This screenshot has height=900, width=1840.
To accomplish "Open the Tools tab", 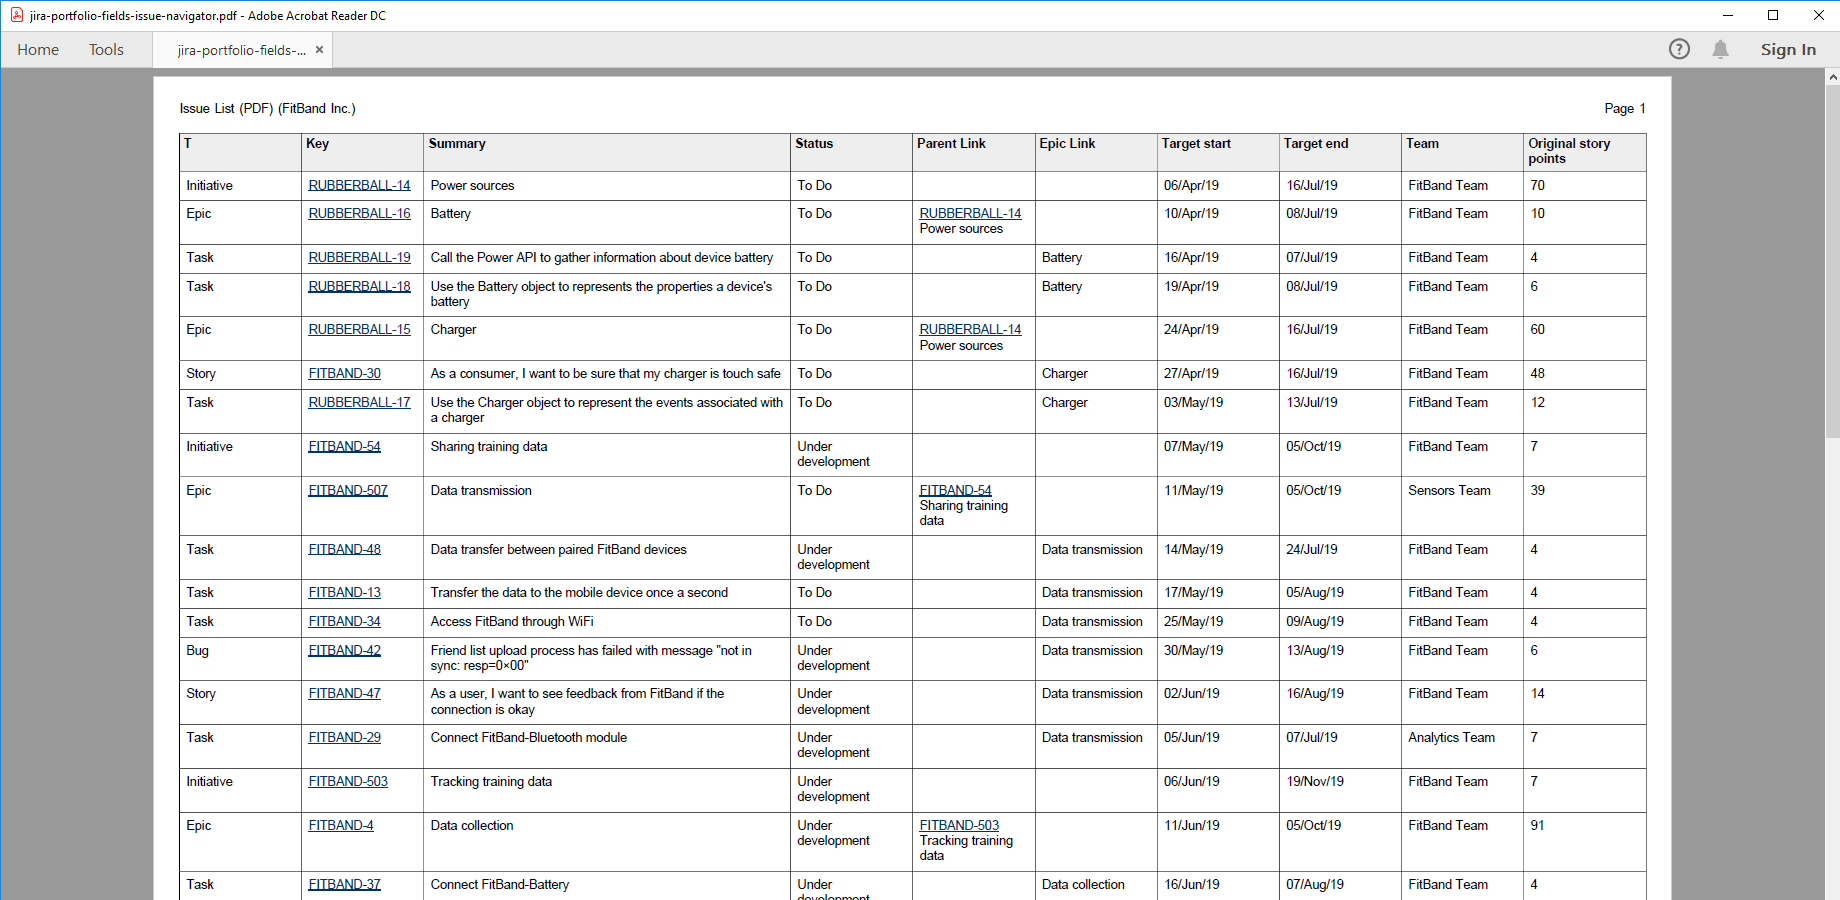I will coord(106,50).
